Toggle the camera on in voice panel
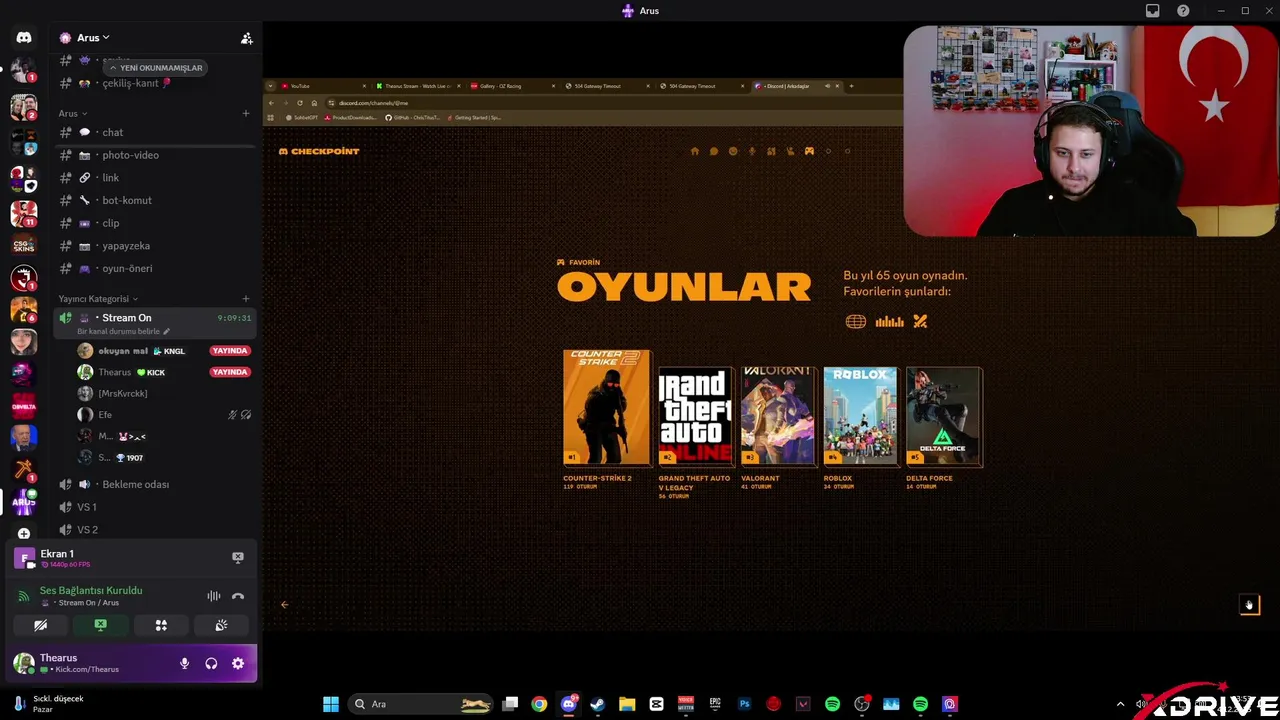1280x720 pixels. pos(40,625)
